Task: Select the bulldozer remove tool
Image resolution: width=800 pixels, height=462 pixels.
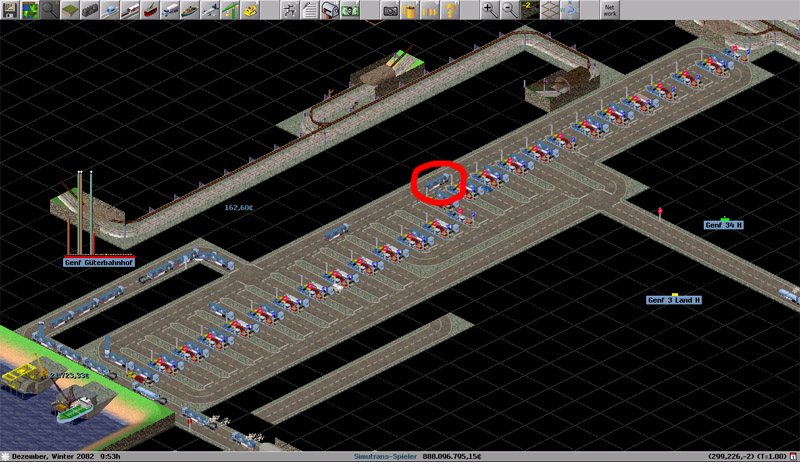Action: coord(249,11)
